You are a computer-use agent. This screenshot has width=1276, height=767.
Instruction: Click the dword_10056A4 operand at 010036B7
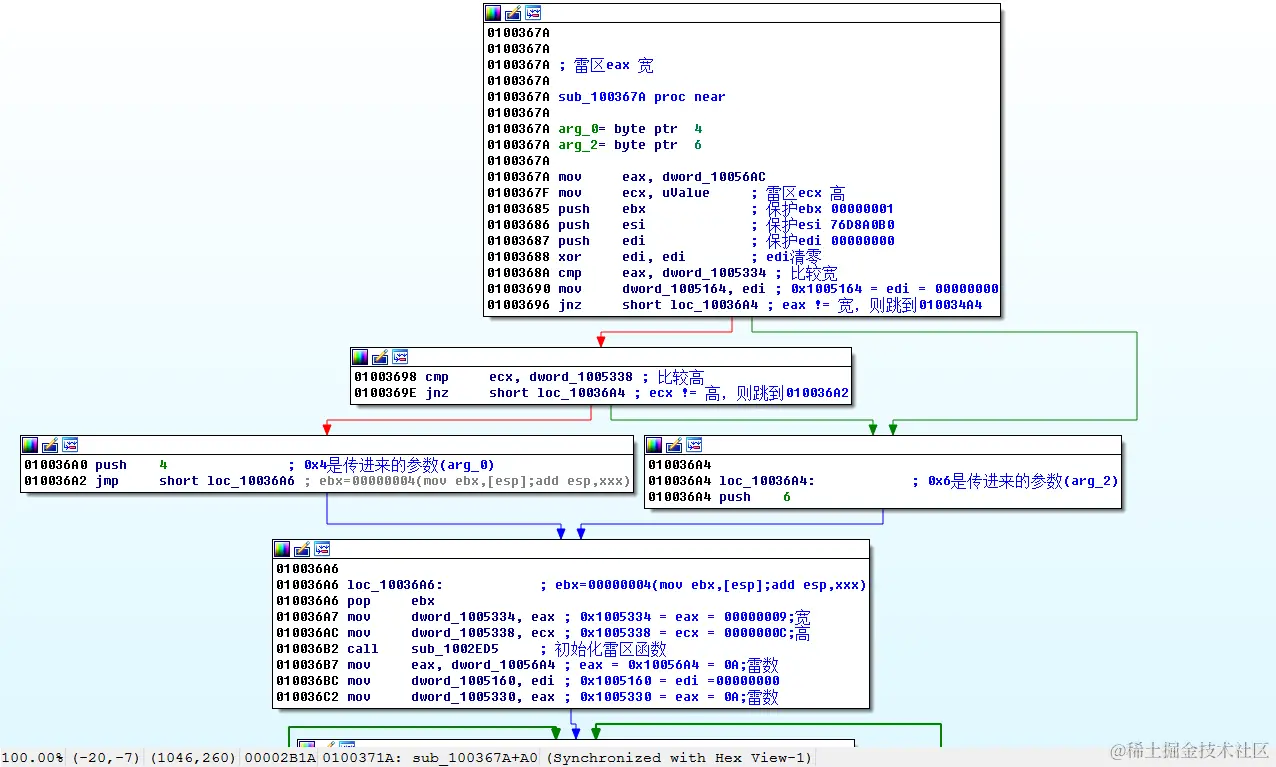(503, 665)
